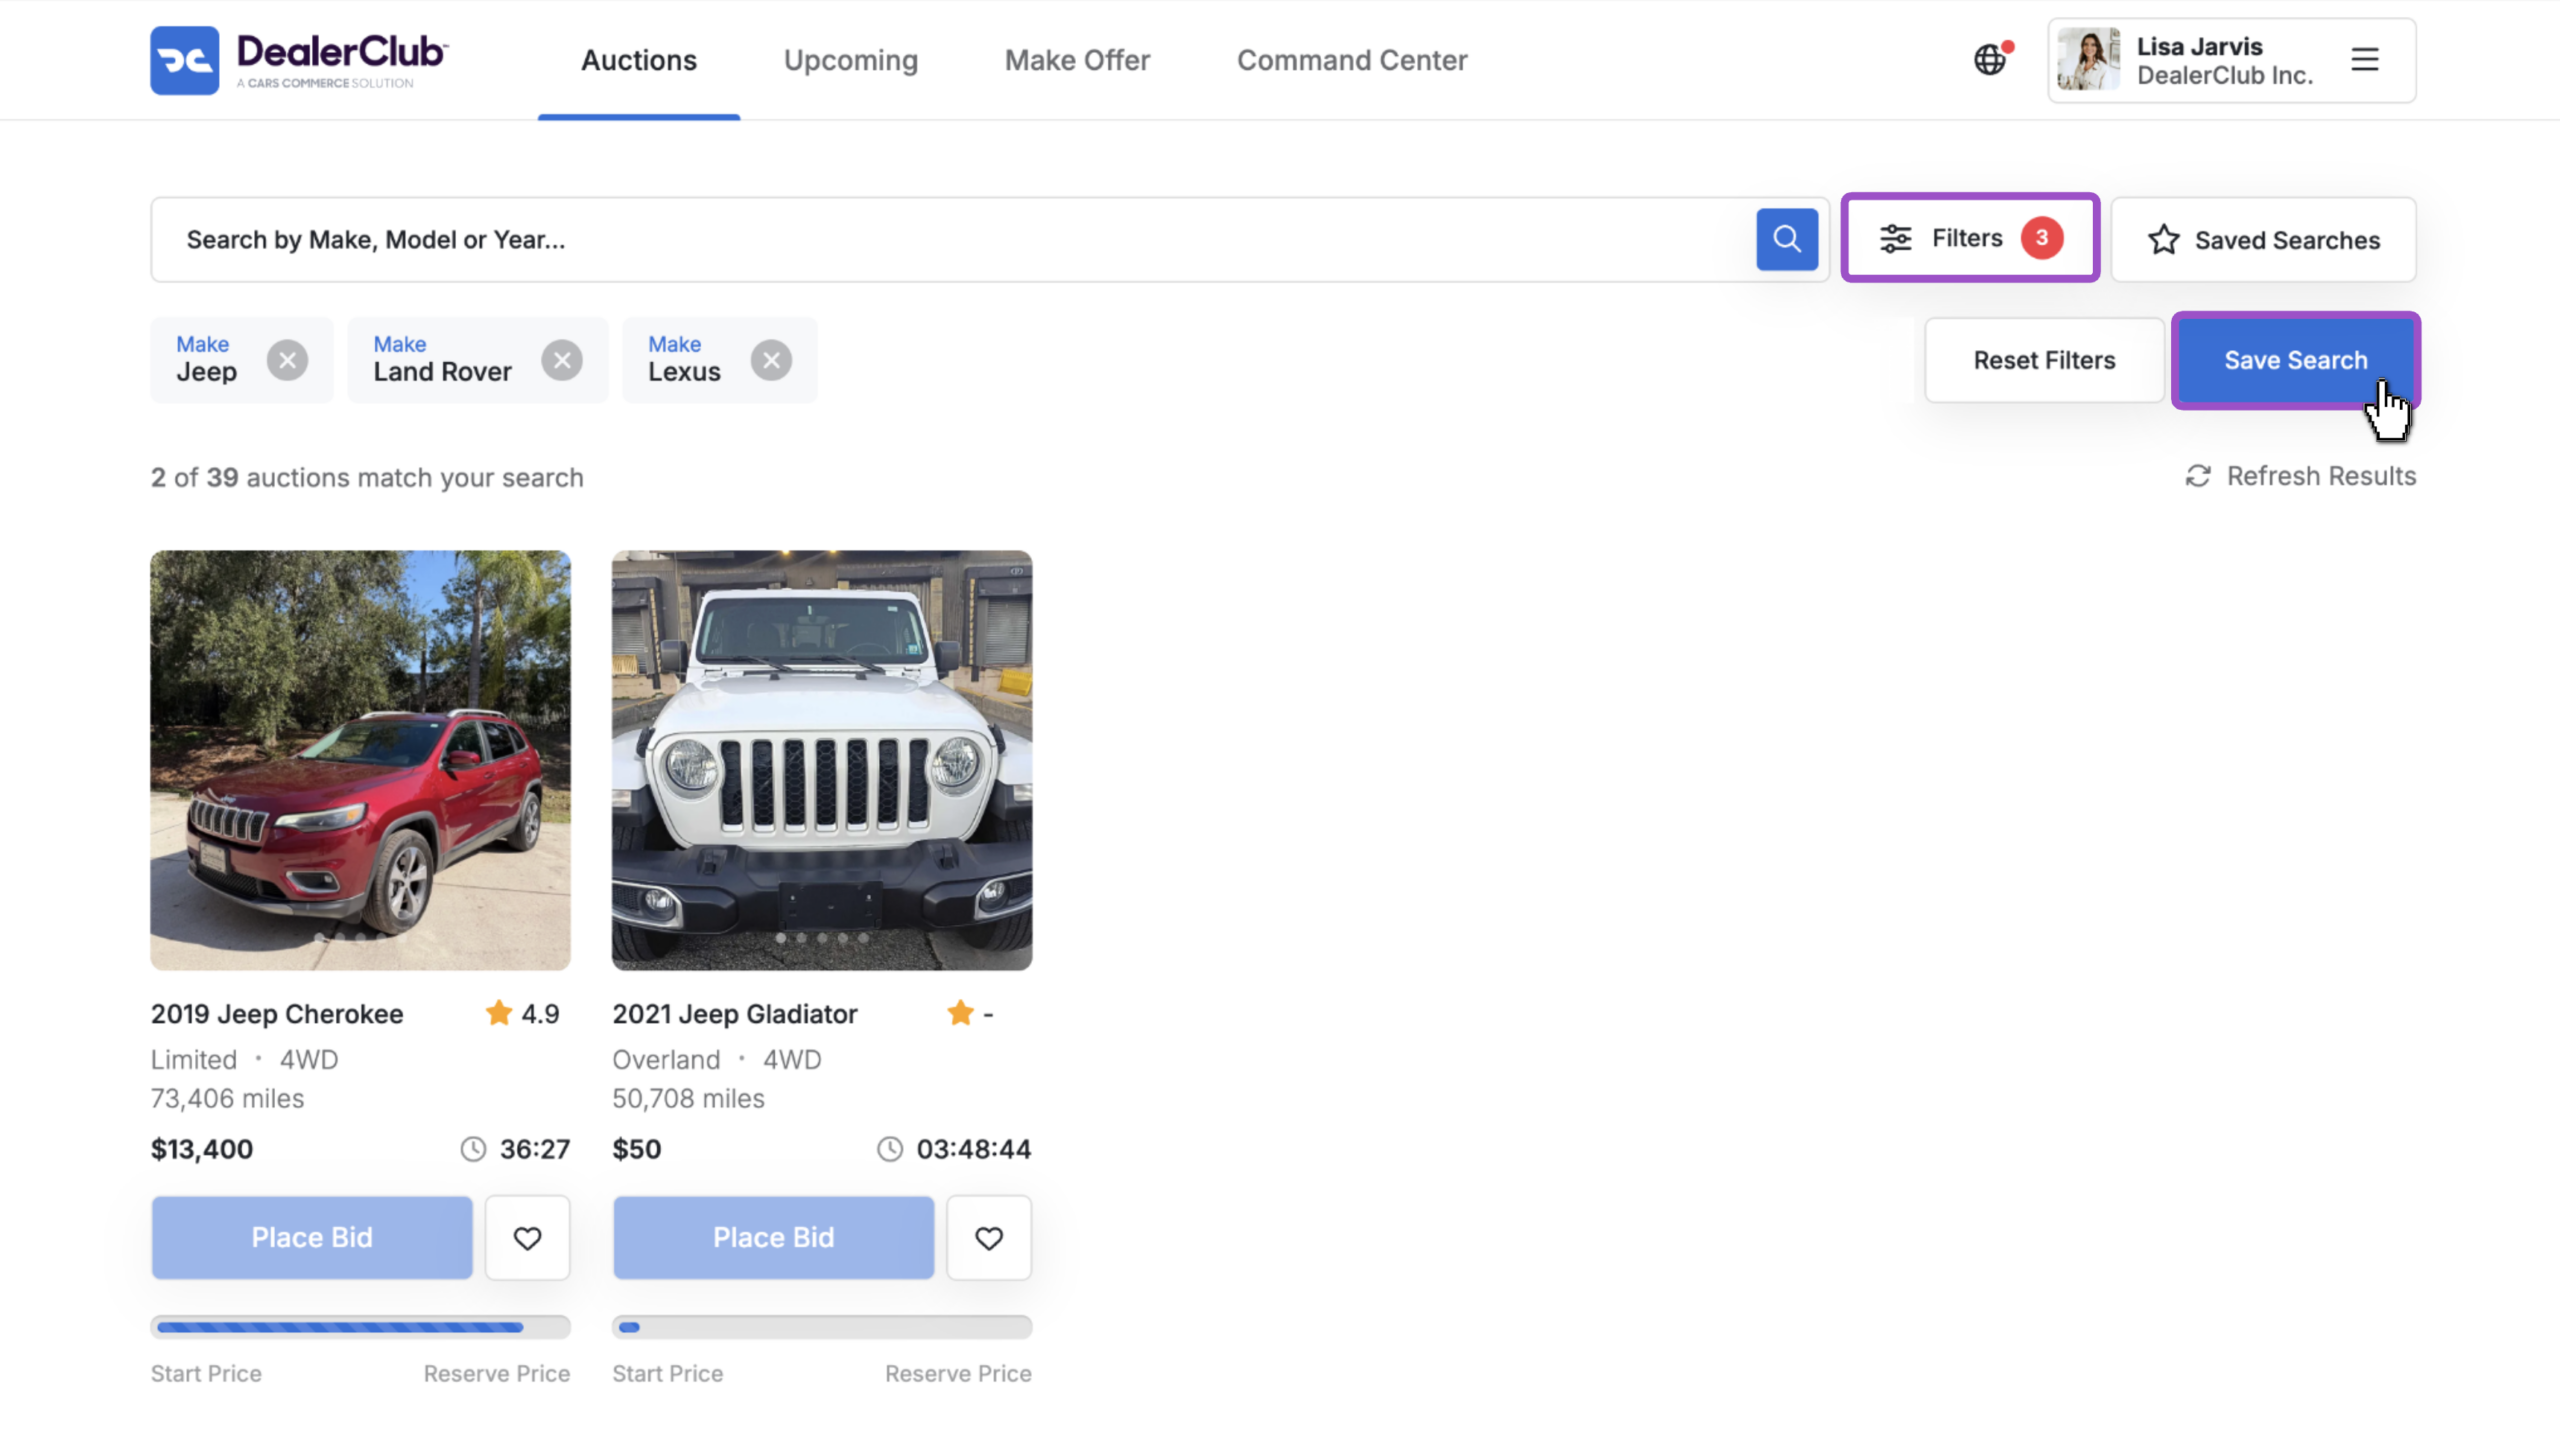Click the Cherokee 4.9 star rating
Image resolution: width=2560 pixels, height=1441 pixels.
(522, 1013)
